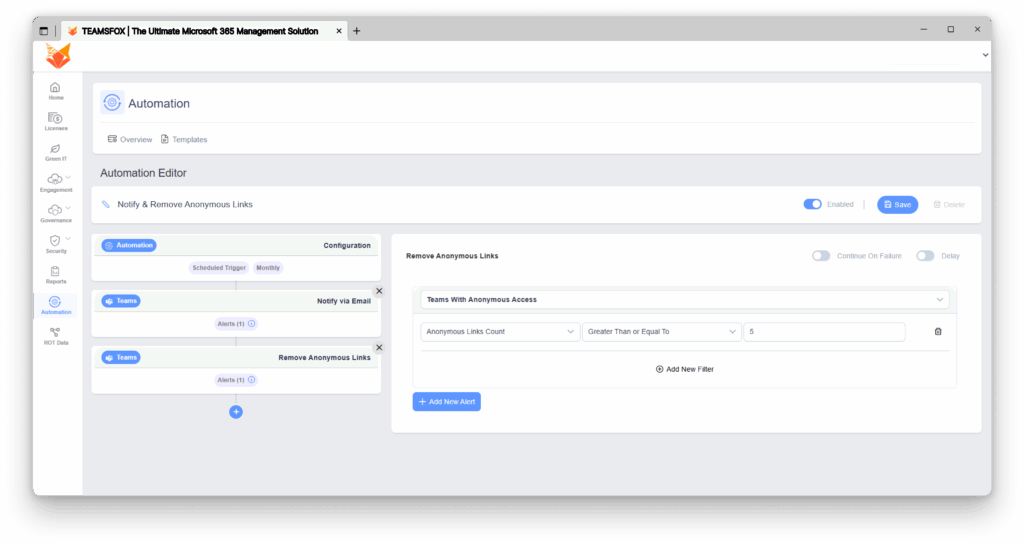The height and width of the screenshot is (544, 1024).
Task: Close the TEAMSFOX browser tab
Action: 339,31
